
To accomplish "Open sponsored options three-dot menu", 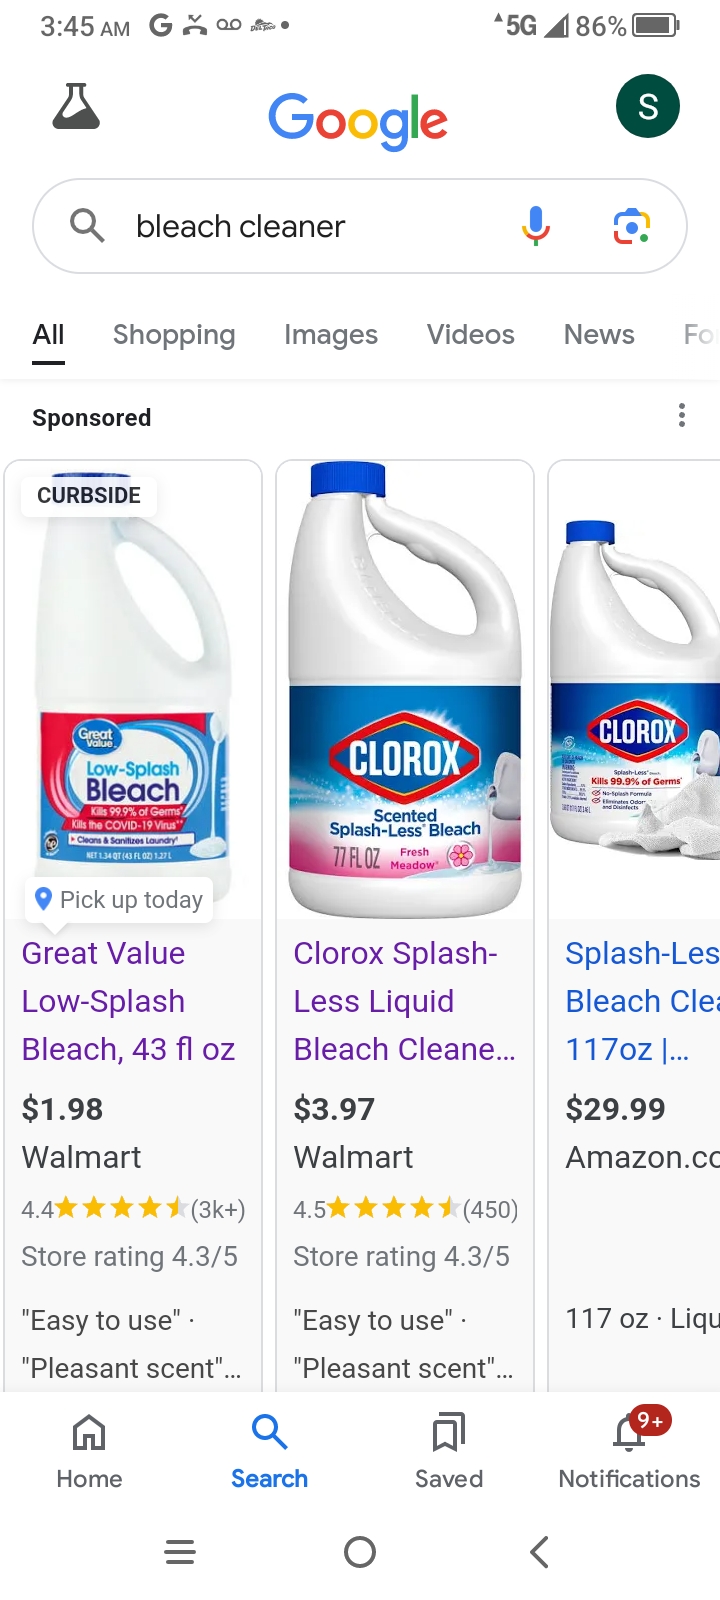I will (x=682, y=415).
